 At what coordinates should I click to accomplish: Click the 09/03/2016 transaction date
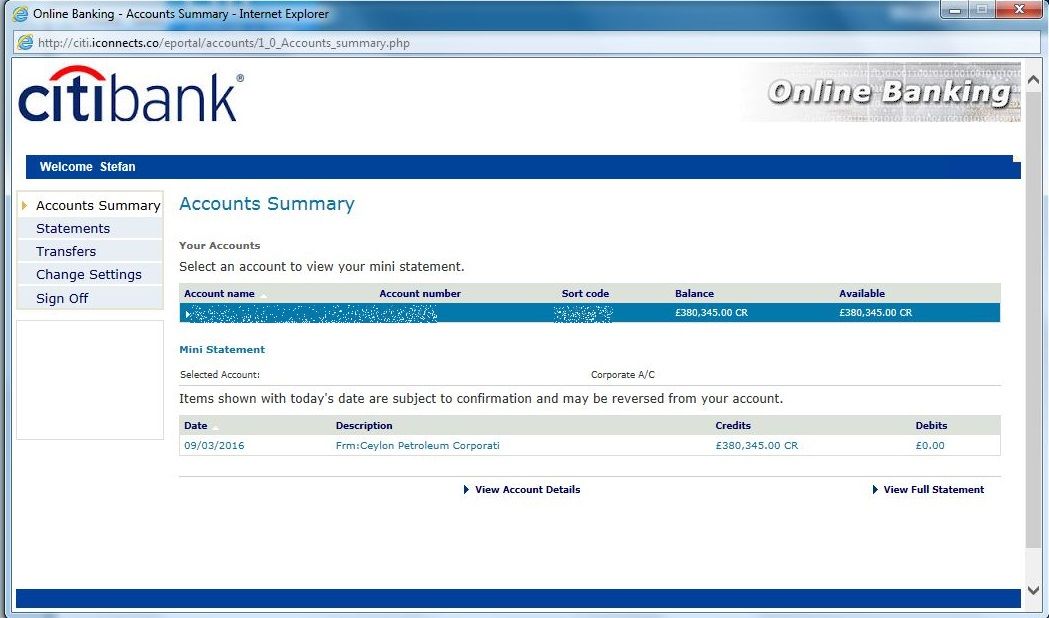coord(214,445)
